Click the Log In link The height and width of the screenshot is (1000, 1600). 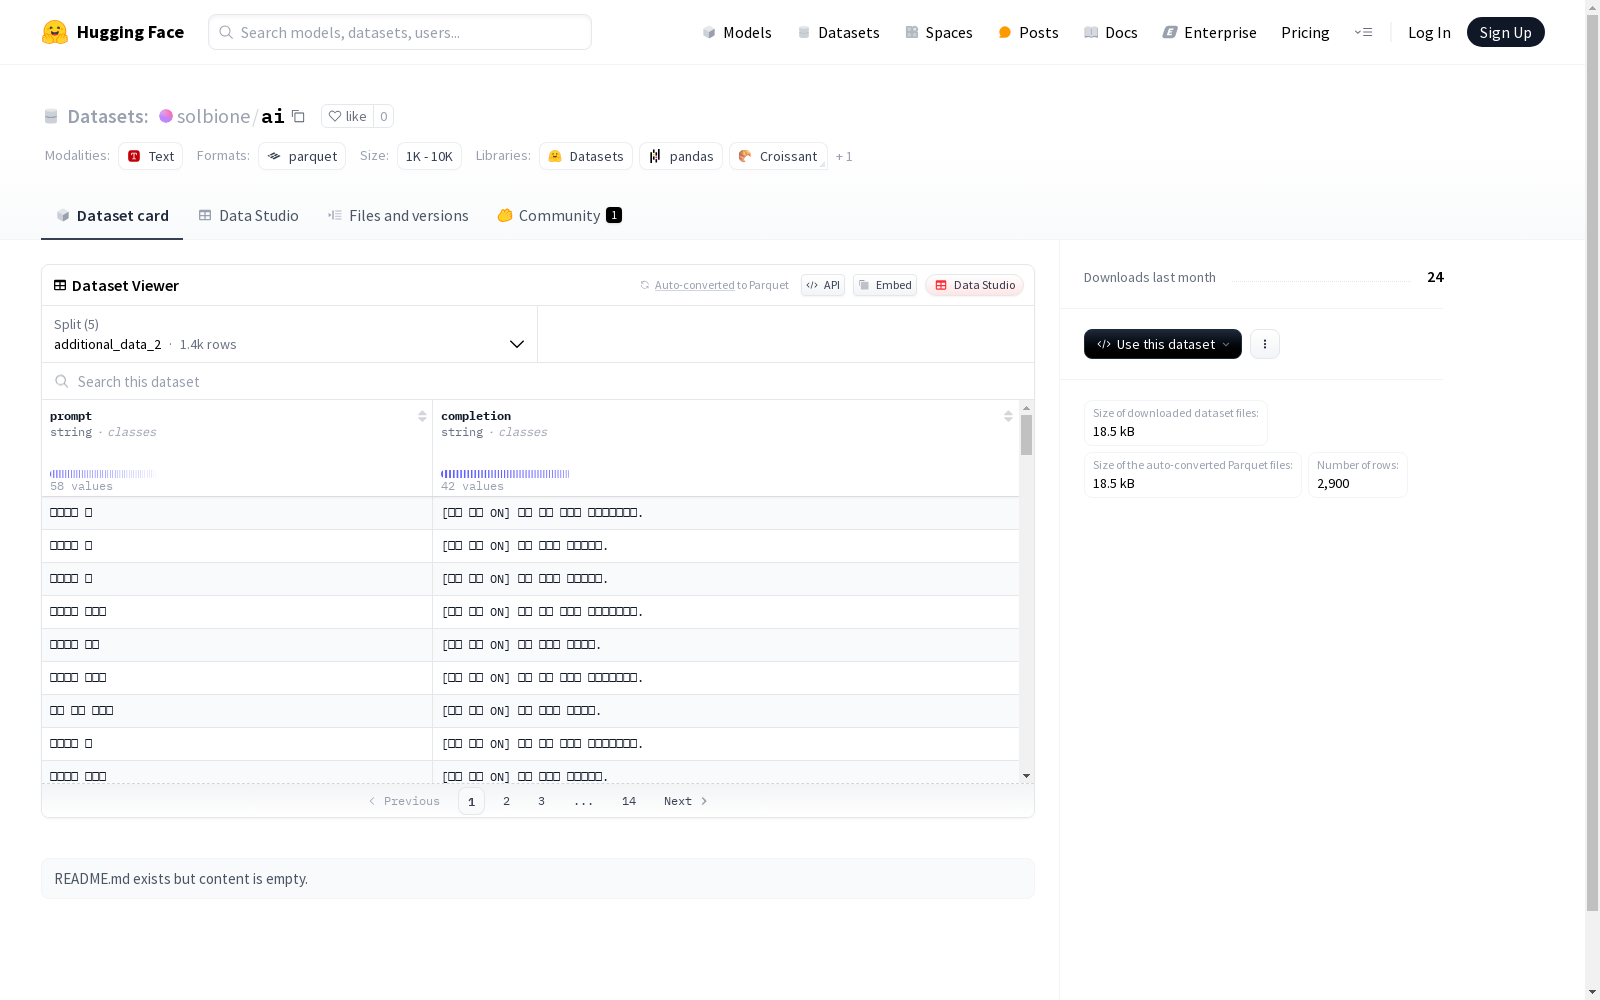tap(1429, 32)
